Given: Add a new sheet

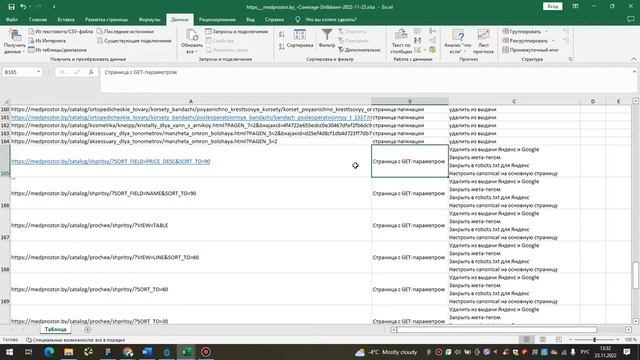Looking at the screenshot, I should 87,329.
